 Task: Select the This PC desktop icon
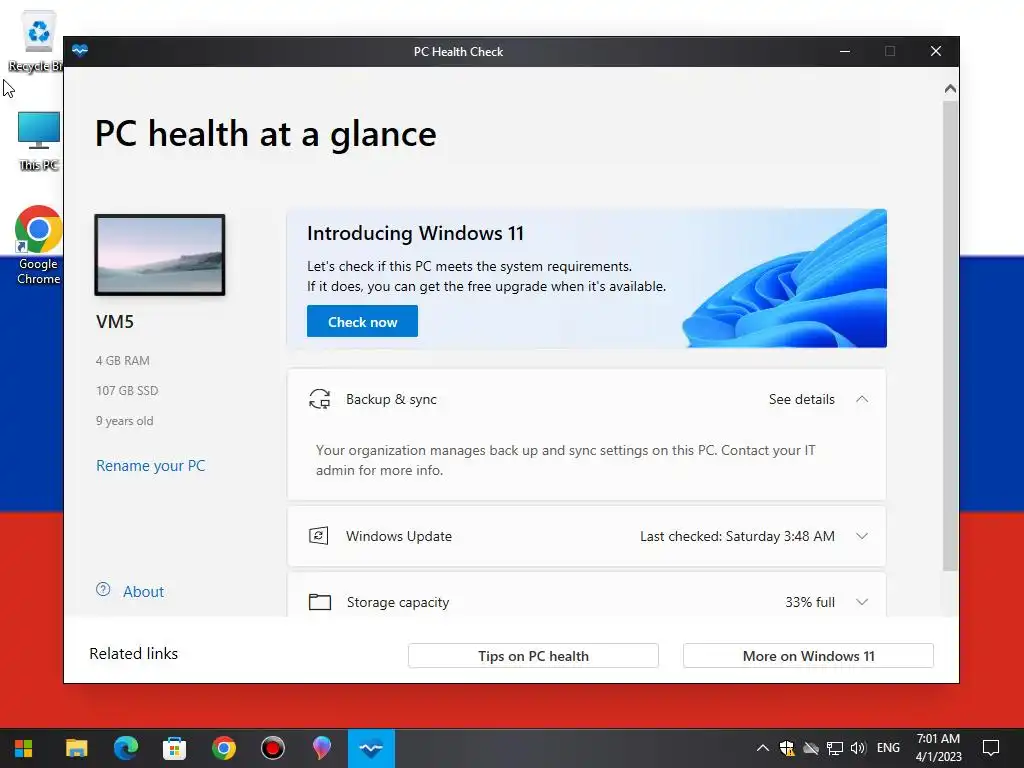[39, 140]
